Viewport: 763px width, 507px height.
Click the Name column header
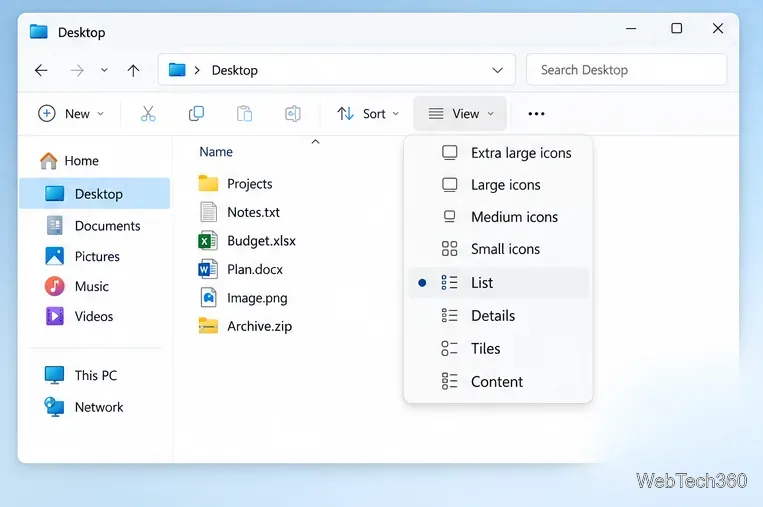click(216, 152)
